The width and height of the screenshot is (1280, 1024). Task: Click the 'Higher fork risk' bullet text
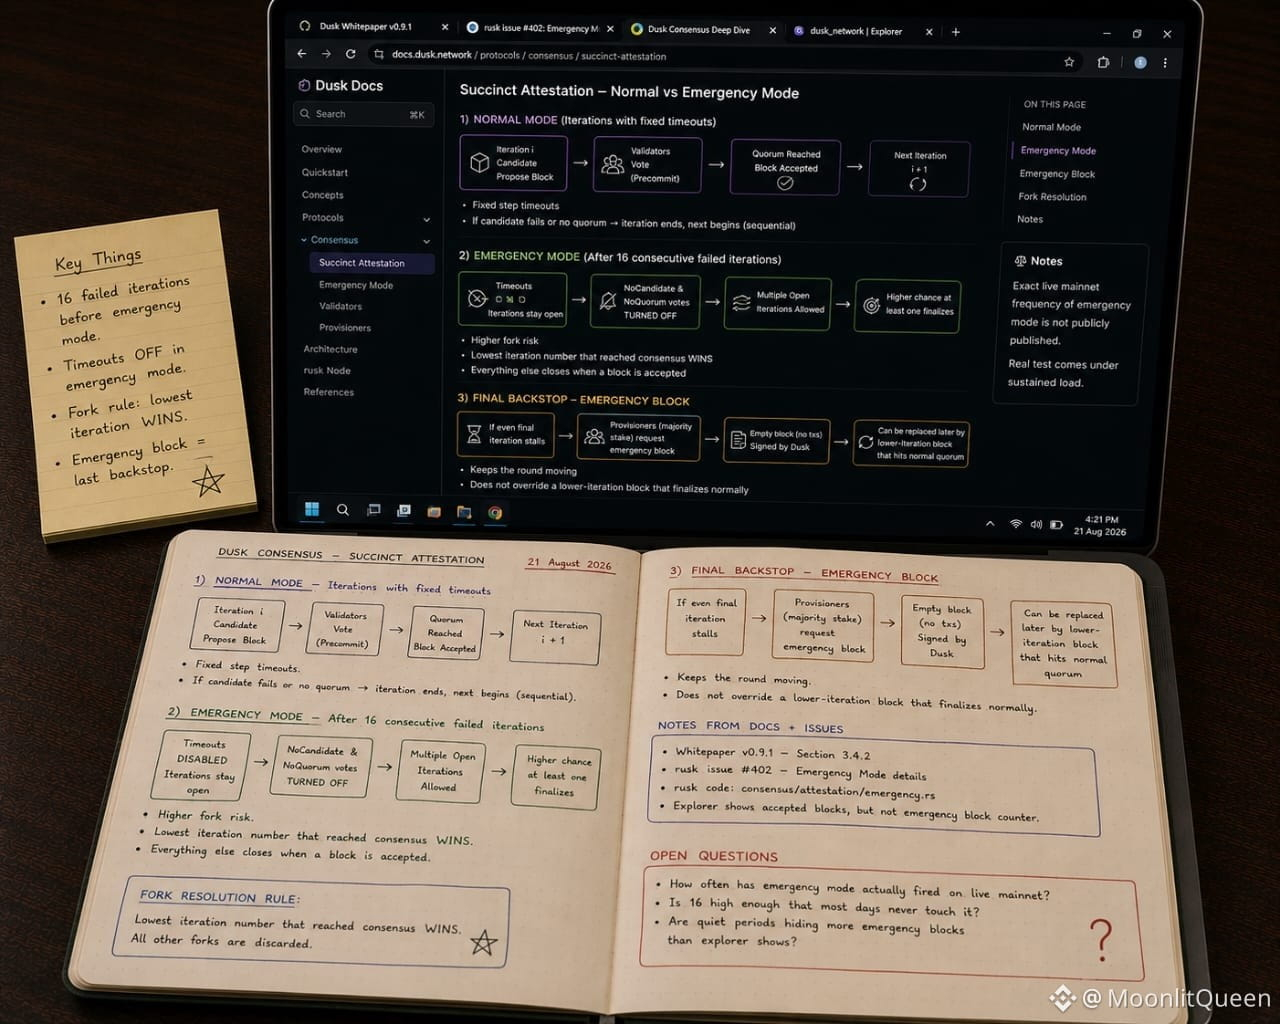pyautogui.click(x=504, y=340)
